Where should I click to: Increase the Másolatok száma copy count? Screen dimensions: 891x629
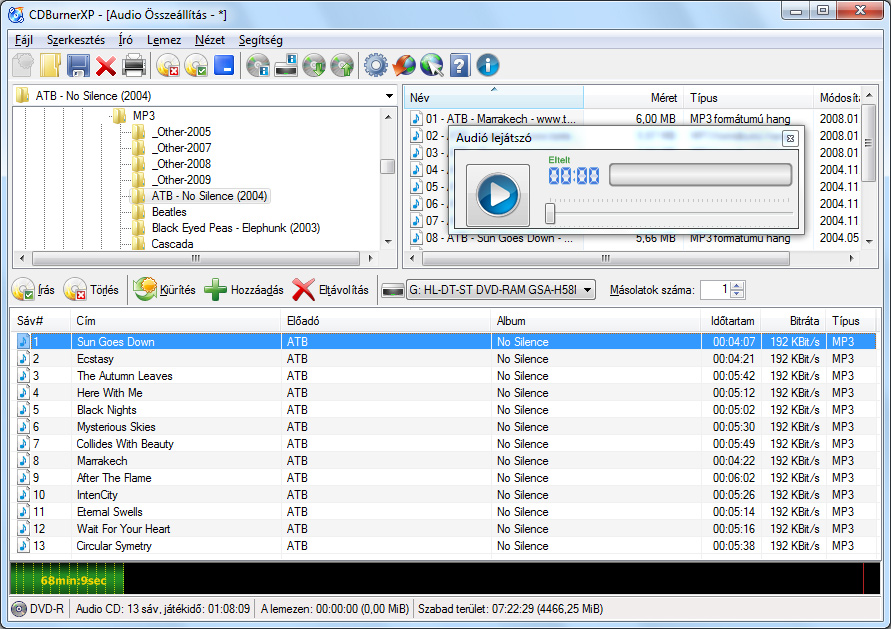coord(738,286)
